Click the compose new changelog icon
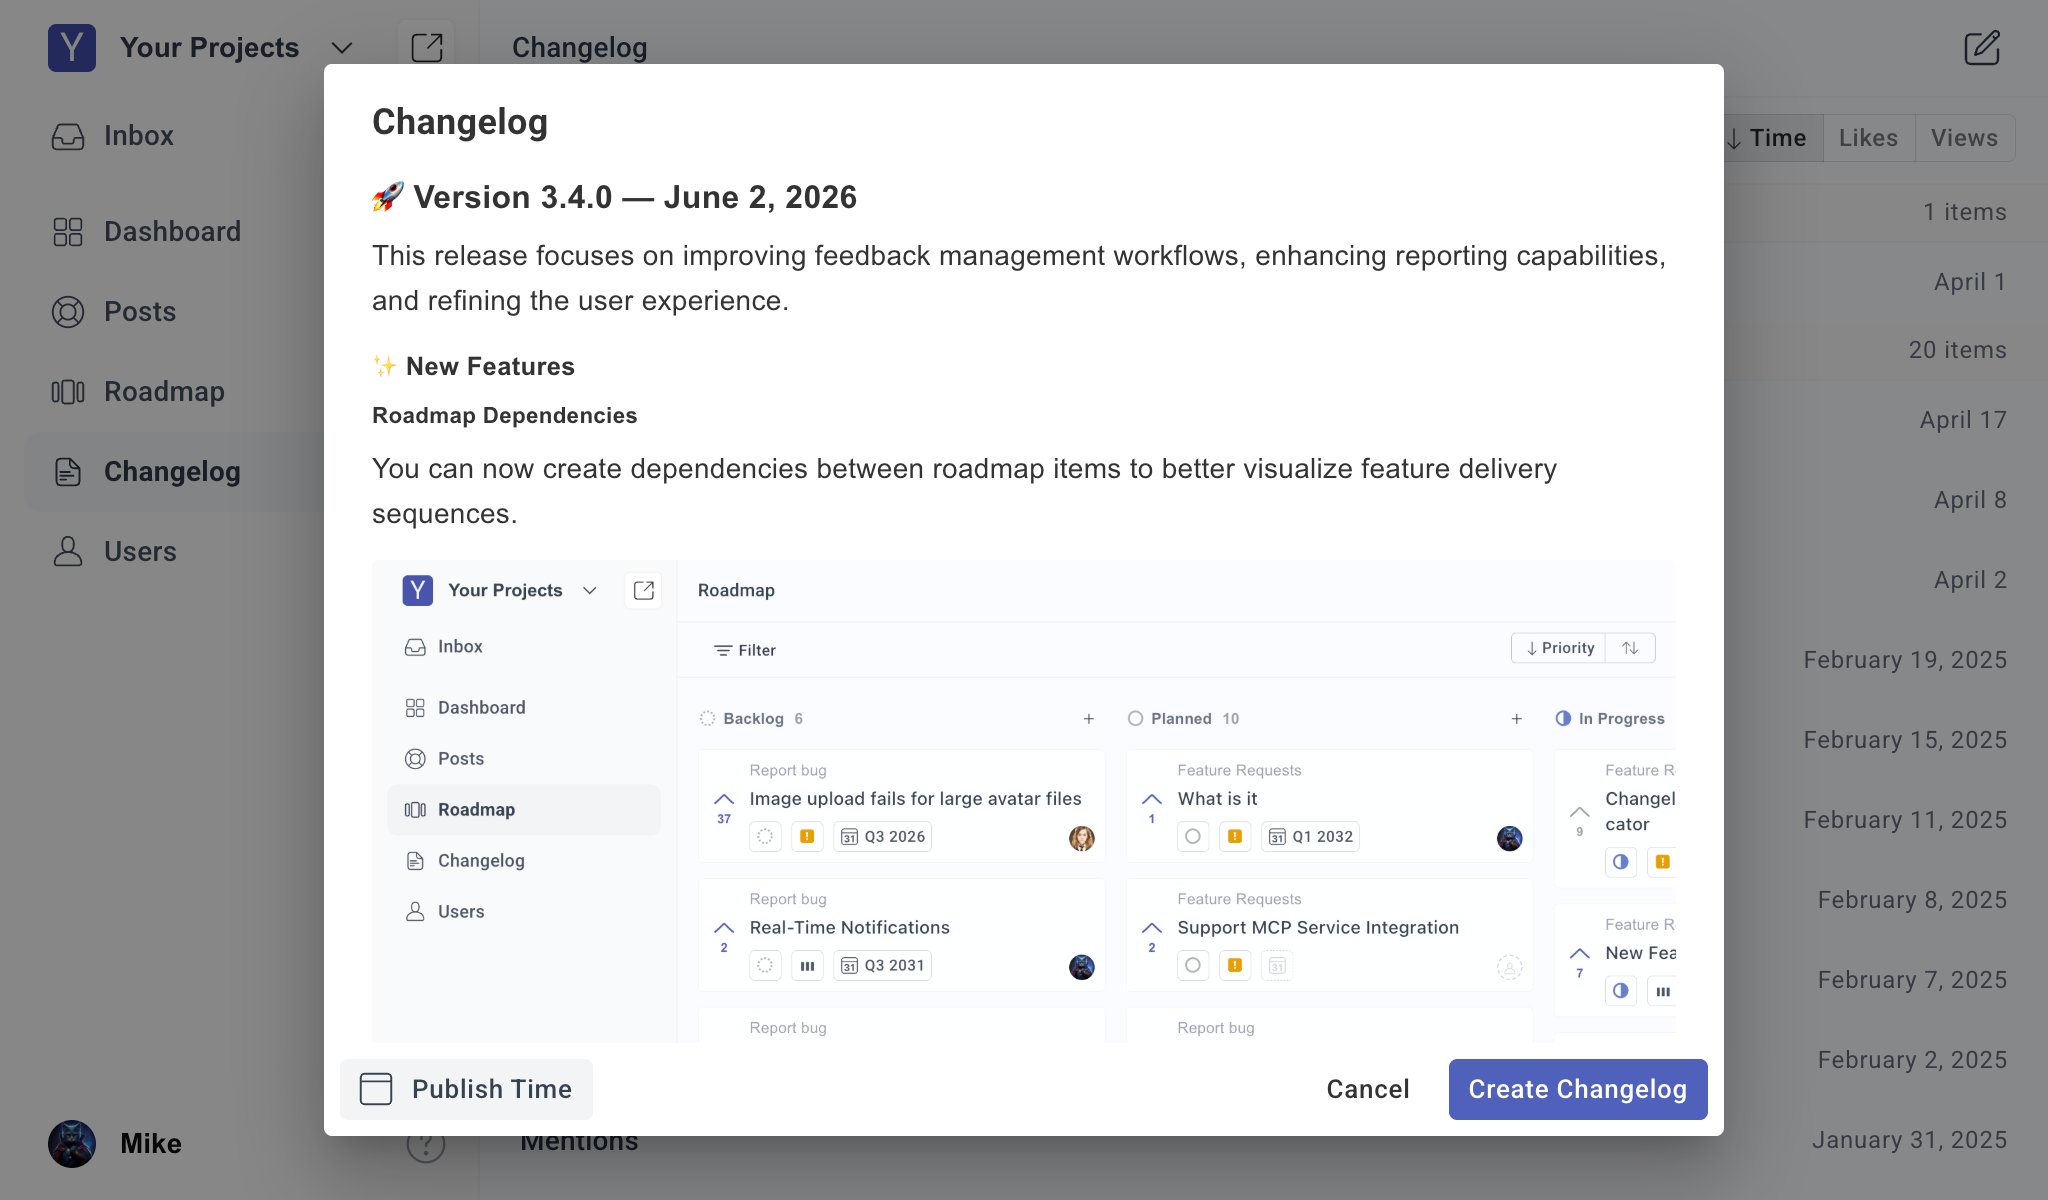The height and width of the screenshot is (1200, 2048). pos(1982,48)
